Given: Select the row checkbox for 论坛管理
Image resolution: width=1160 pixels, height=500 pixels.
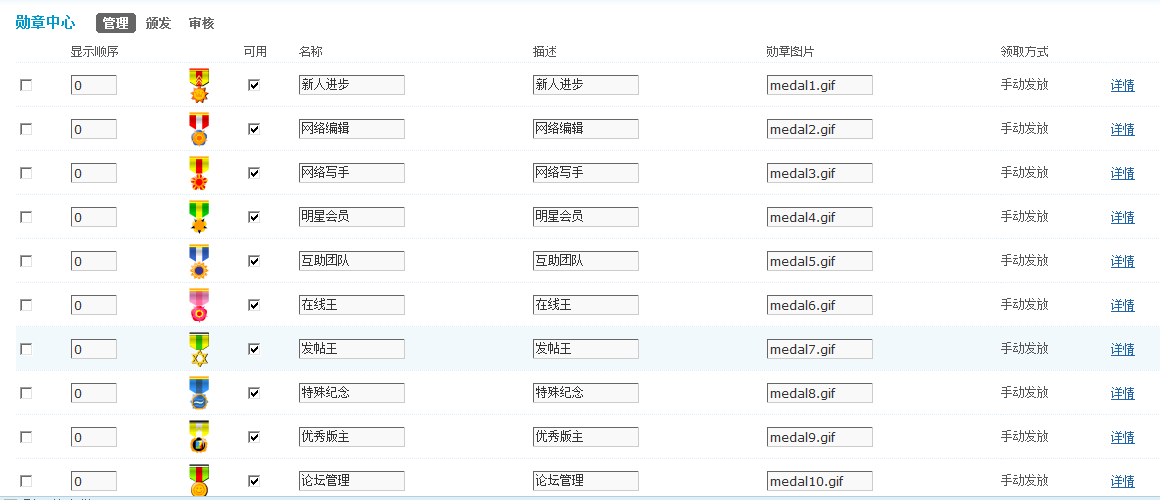Looking at the screenshot, I should coord(26,481).
